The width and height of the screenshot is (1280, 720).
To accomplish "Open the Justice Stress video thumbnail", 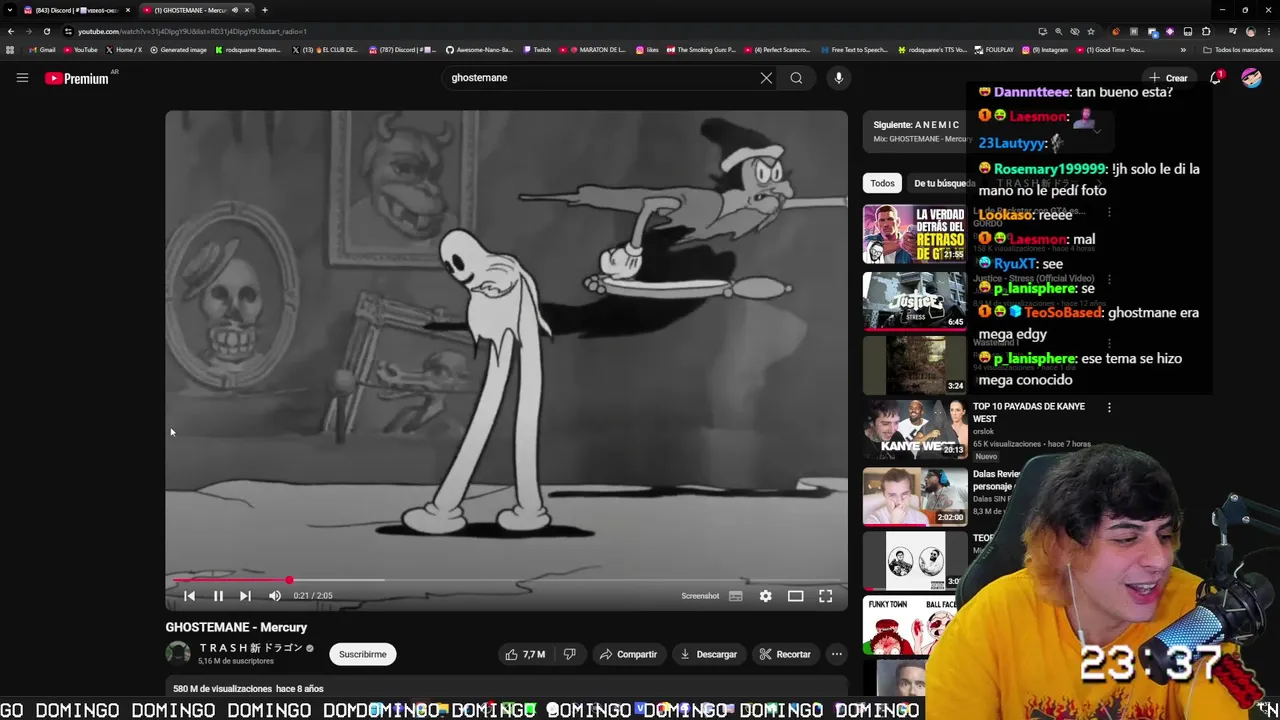I will click(915, 300).
